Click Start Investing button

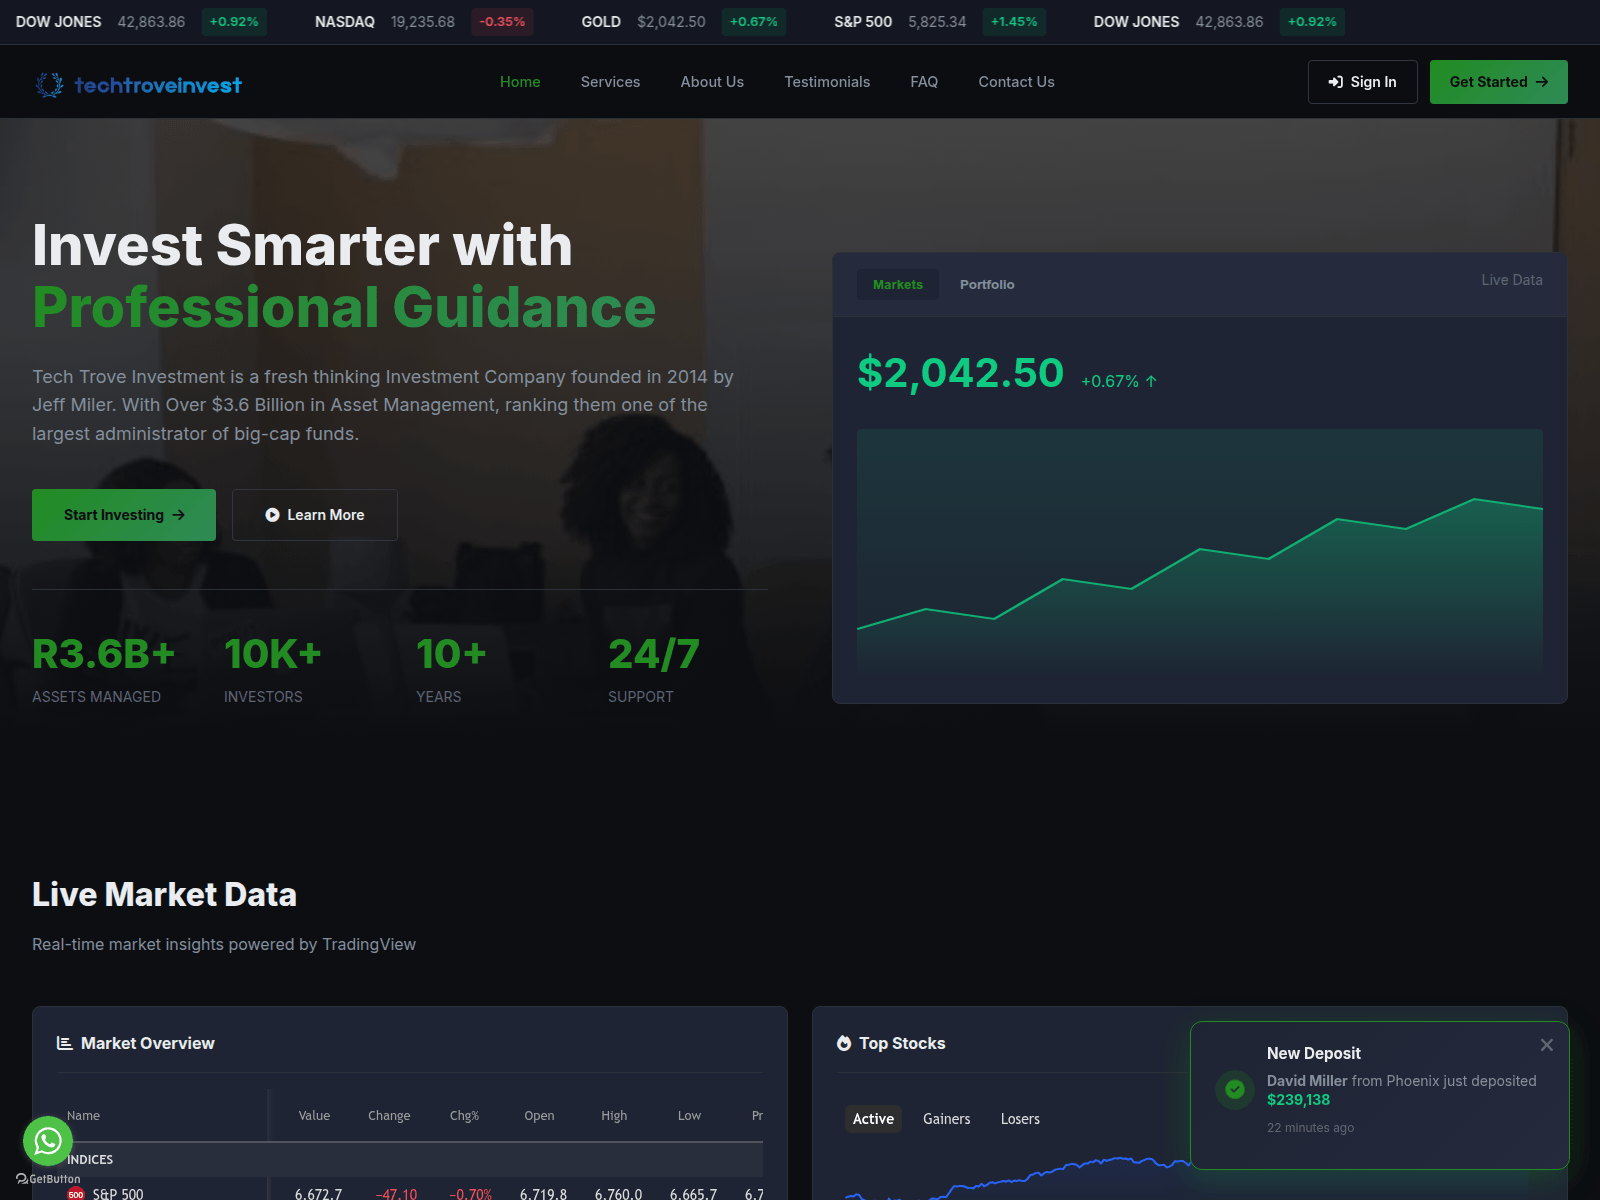click(x=124, y=515)
